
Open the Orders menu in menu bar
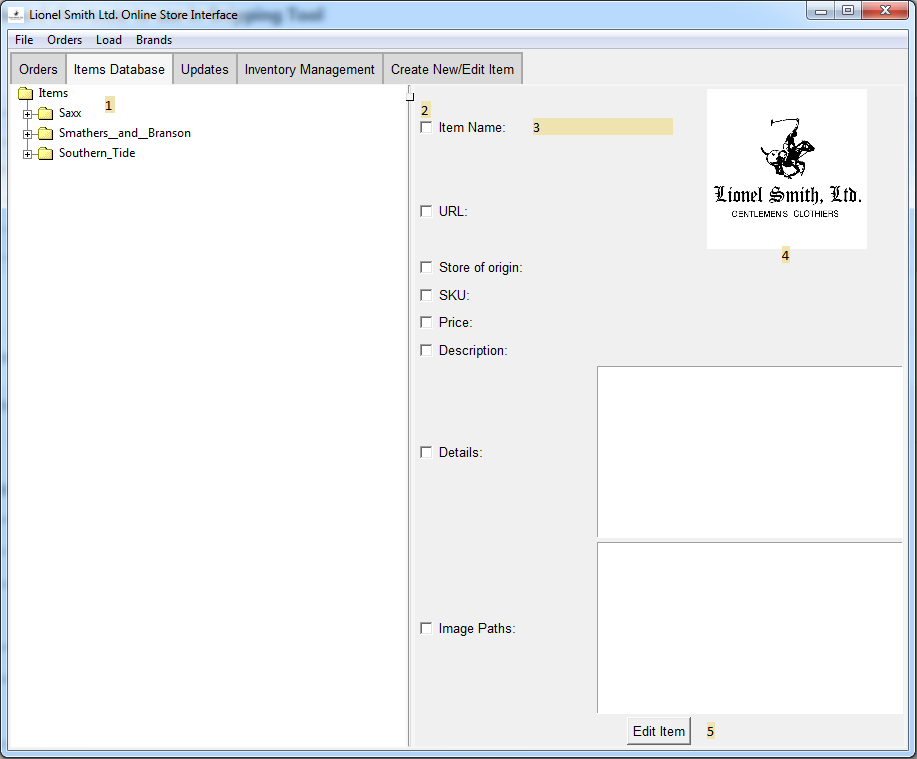[64, 40]
